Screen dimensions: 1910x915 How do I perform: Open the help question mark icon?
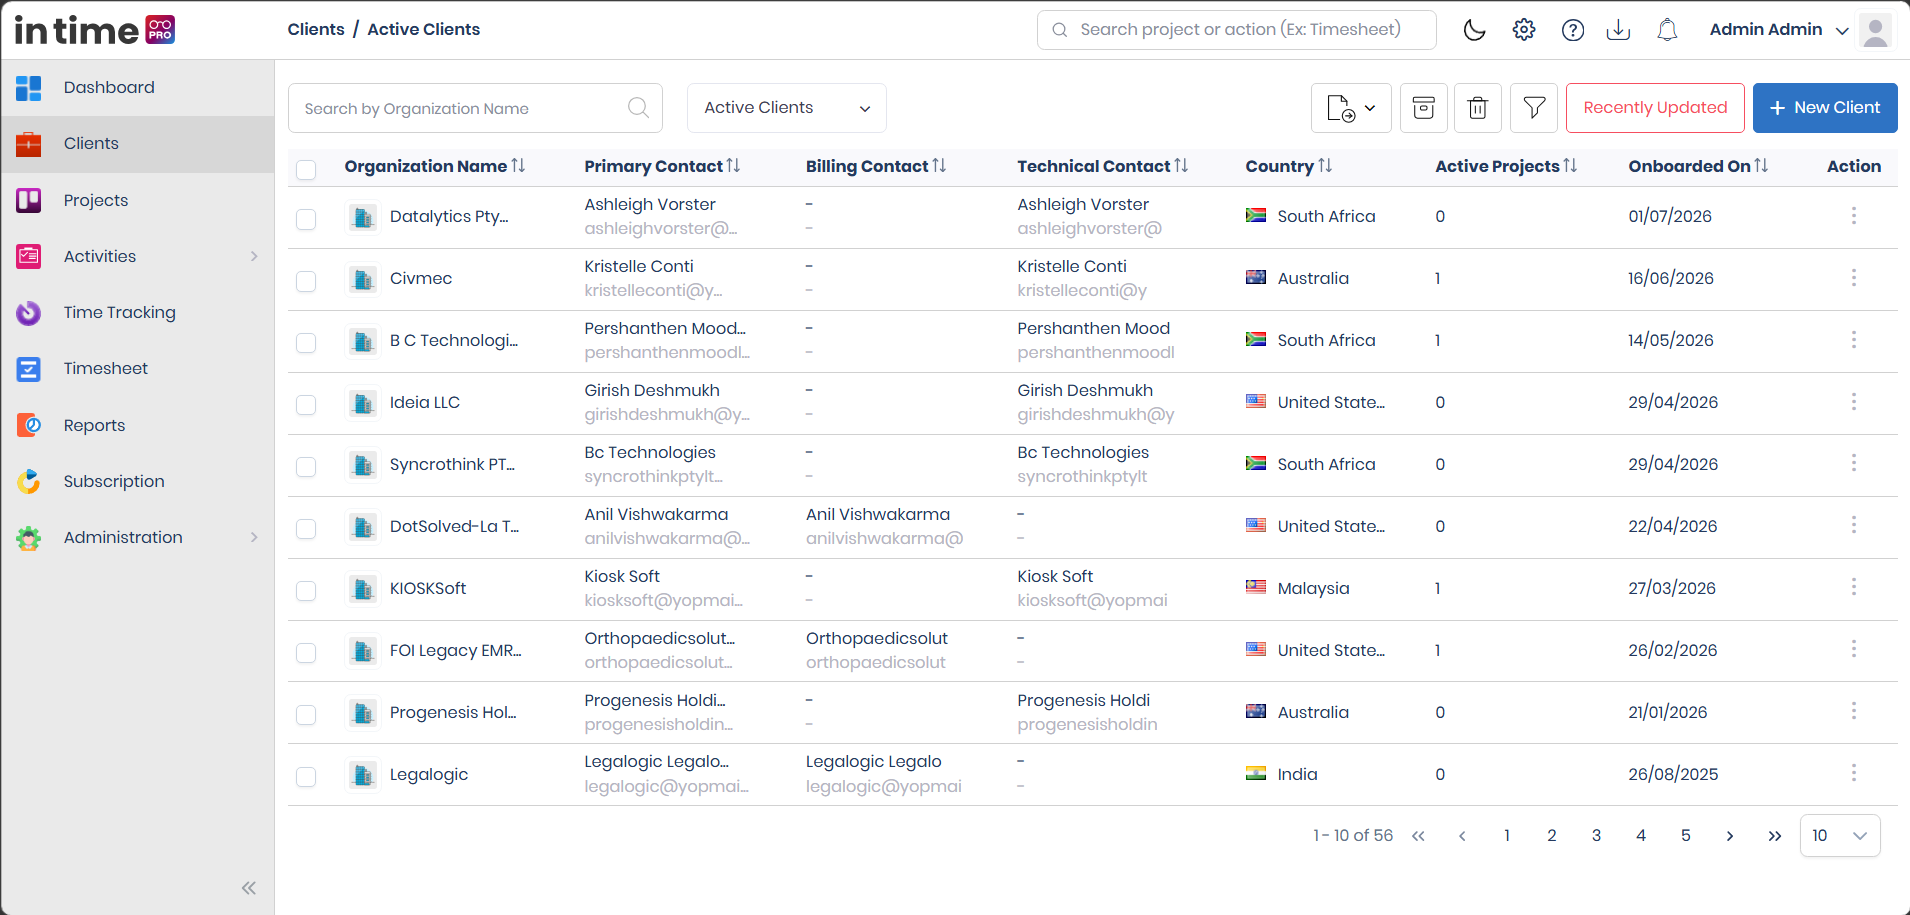click(1572, 30)
